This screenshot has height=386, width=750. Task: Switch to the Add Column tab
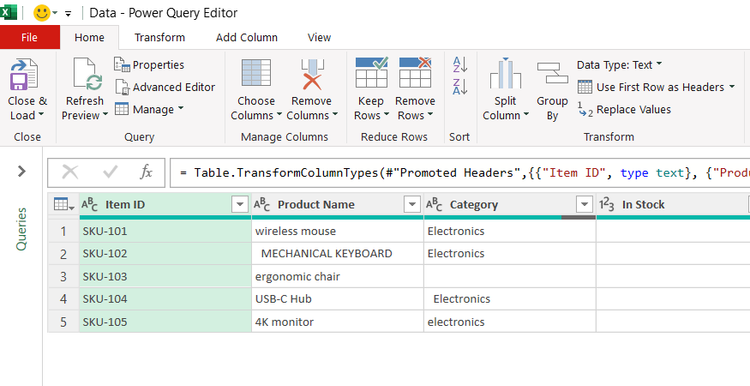(x=246, y=37)
